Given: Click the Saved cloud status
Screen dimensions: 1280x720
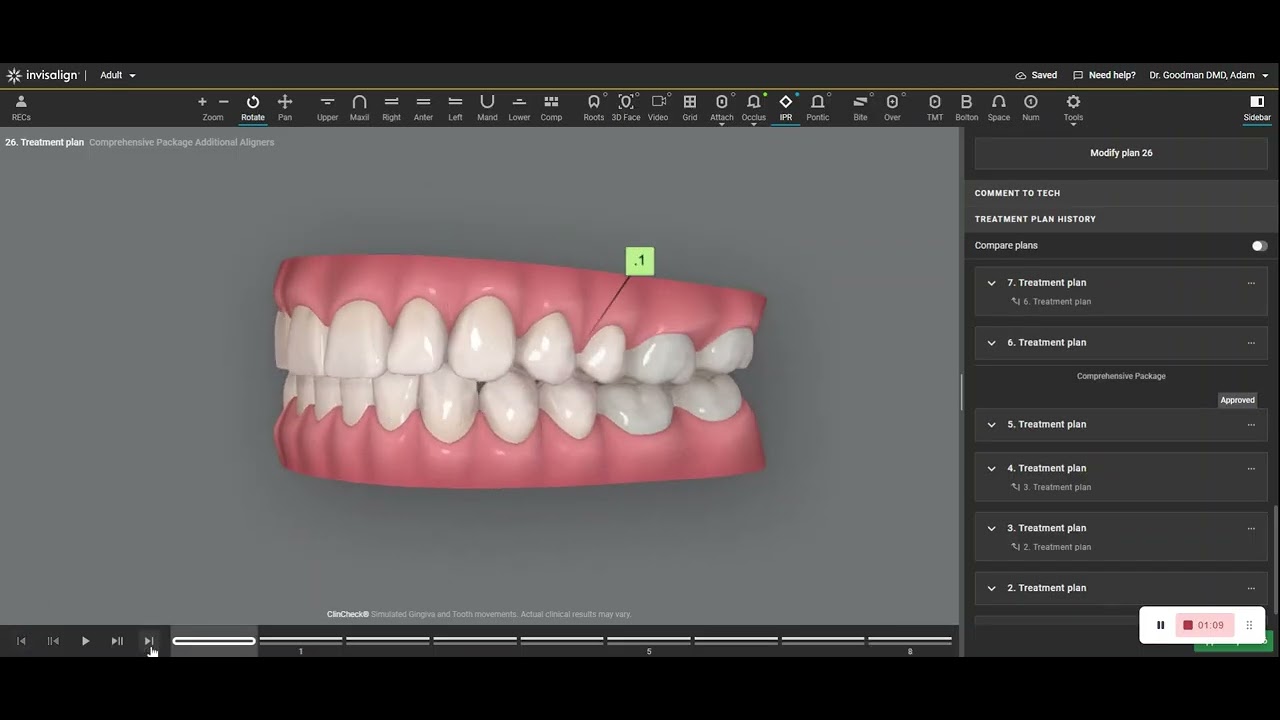Looking at the screenshot, I should 1036,75.
